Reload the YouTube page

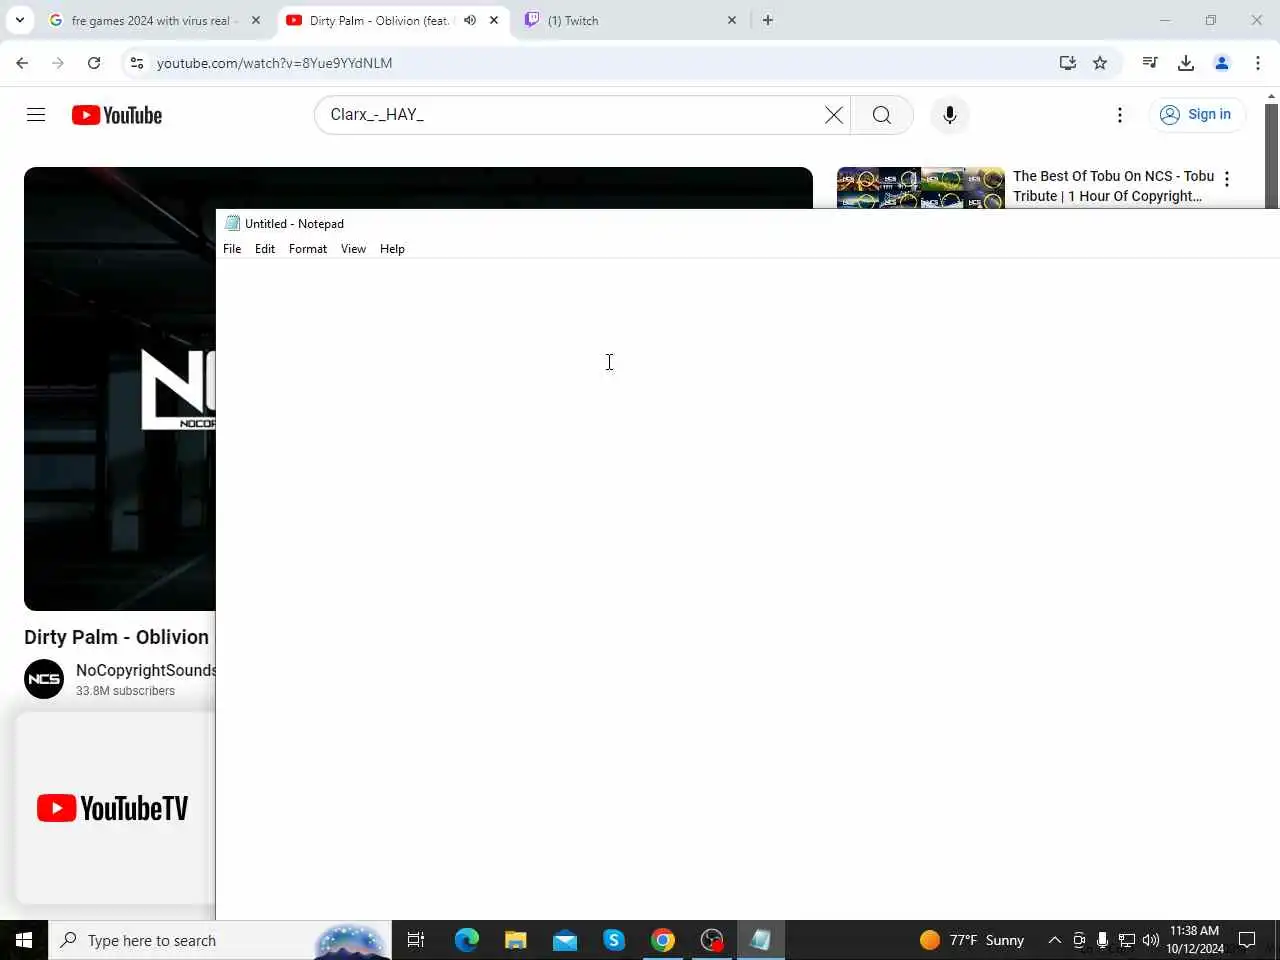point(94,63)
